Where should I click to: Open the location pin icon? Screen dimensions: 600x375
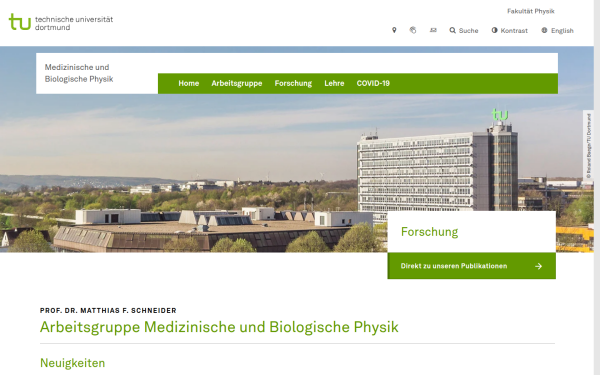(x=394, y=30)
